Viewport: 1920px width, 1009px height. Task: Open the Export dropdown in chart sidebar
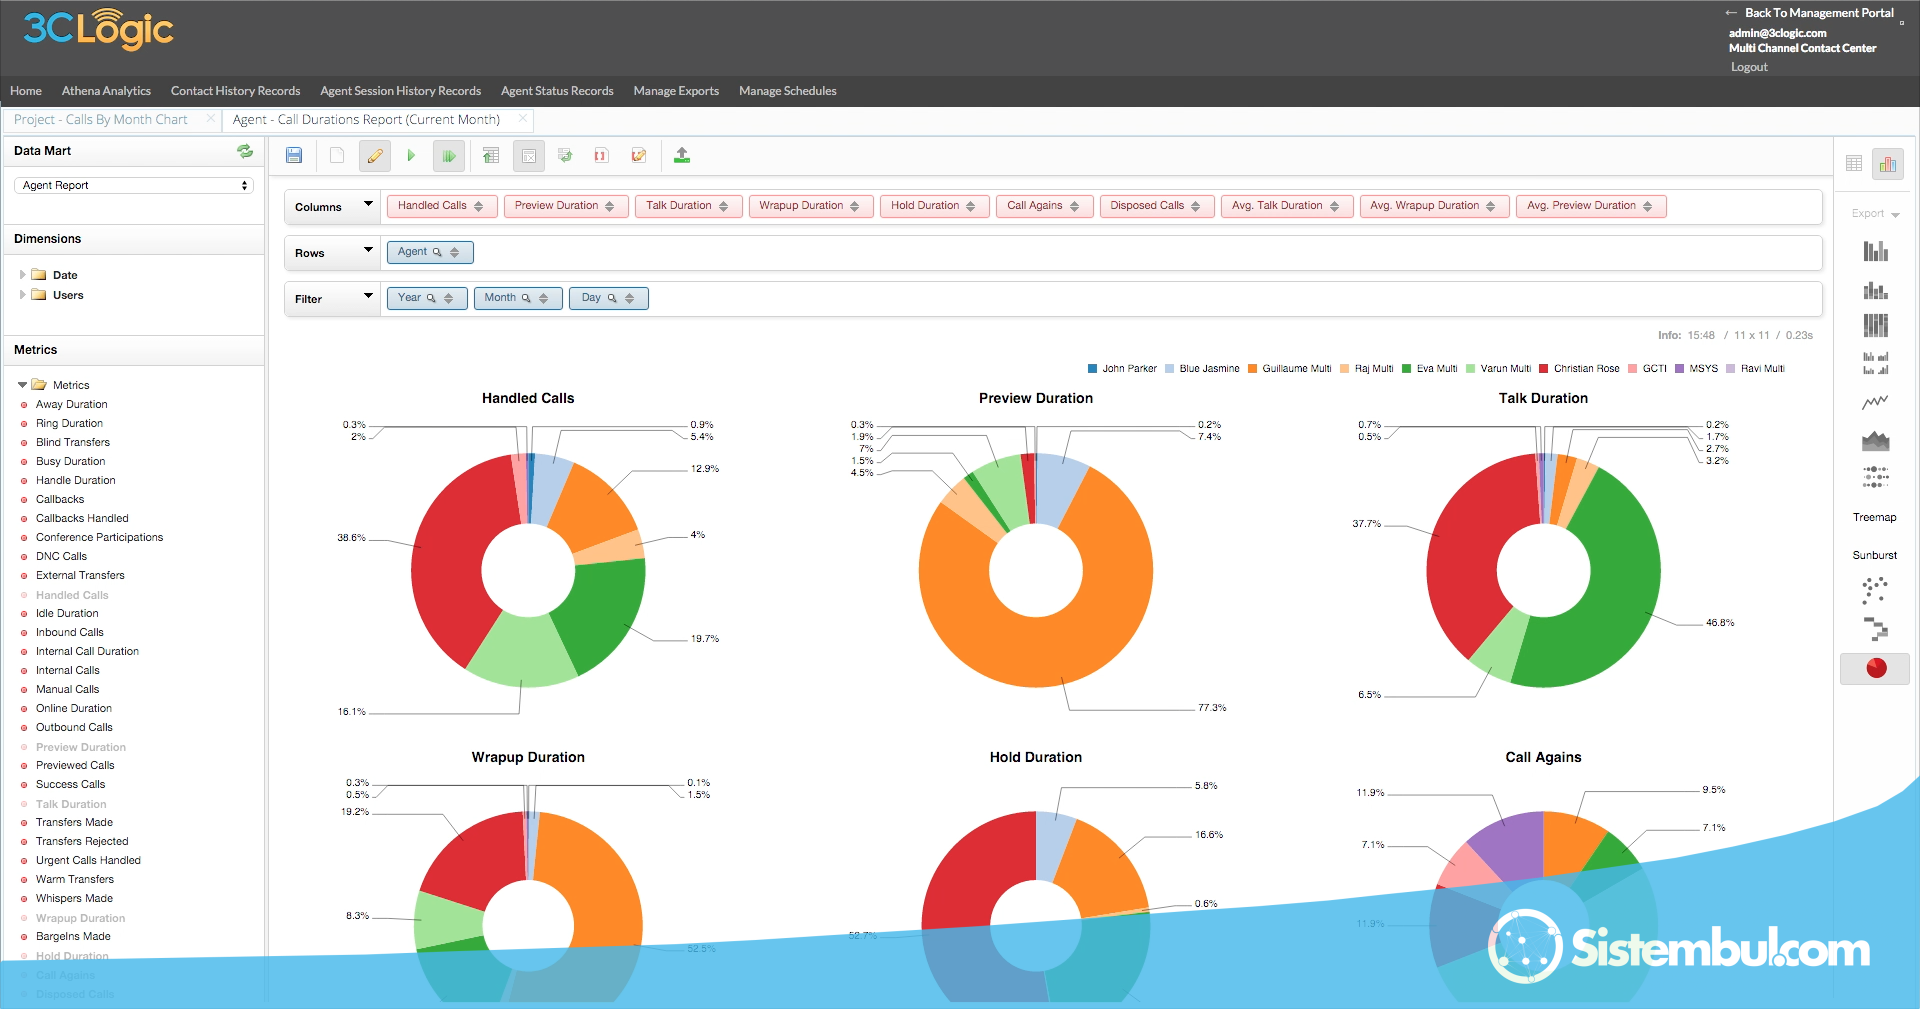tap(1875, 213)
